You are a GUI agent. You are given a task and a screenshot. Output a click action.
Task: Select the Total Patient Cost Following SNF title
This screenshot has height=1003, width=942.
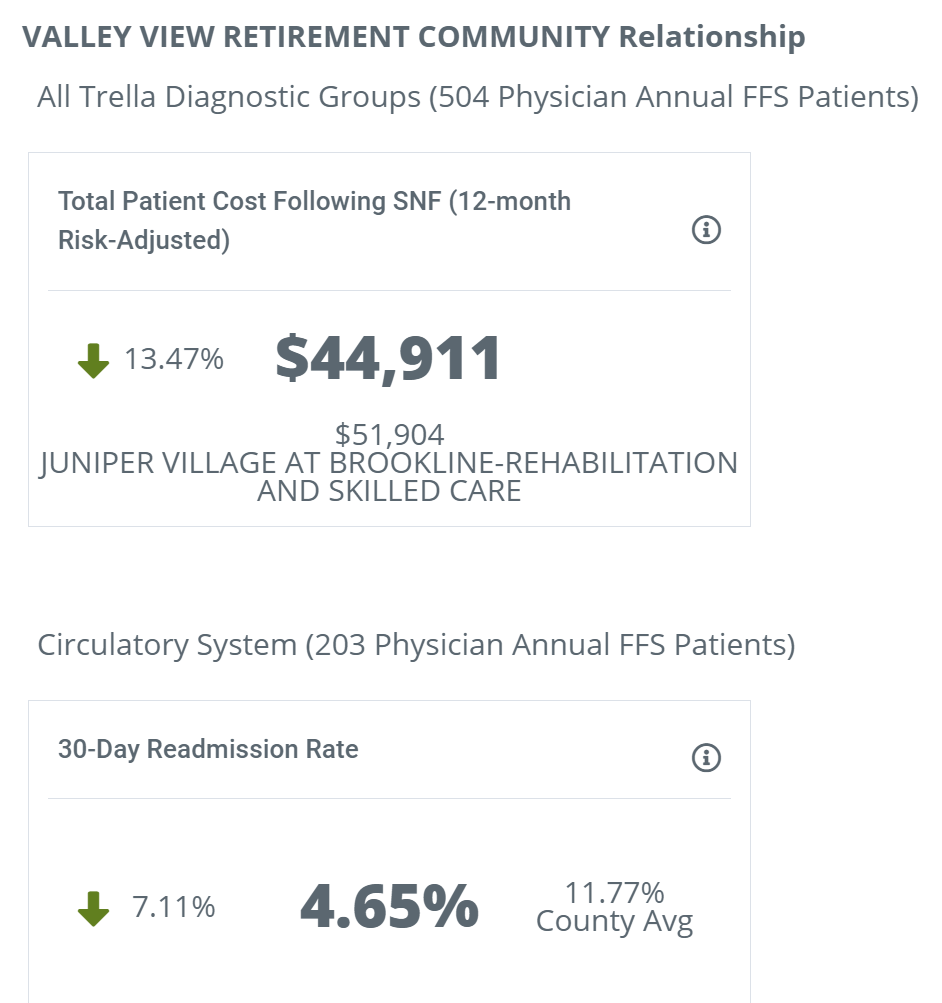click(315, 221)
